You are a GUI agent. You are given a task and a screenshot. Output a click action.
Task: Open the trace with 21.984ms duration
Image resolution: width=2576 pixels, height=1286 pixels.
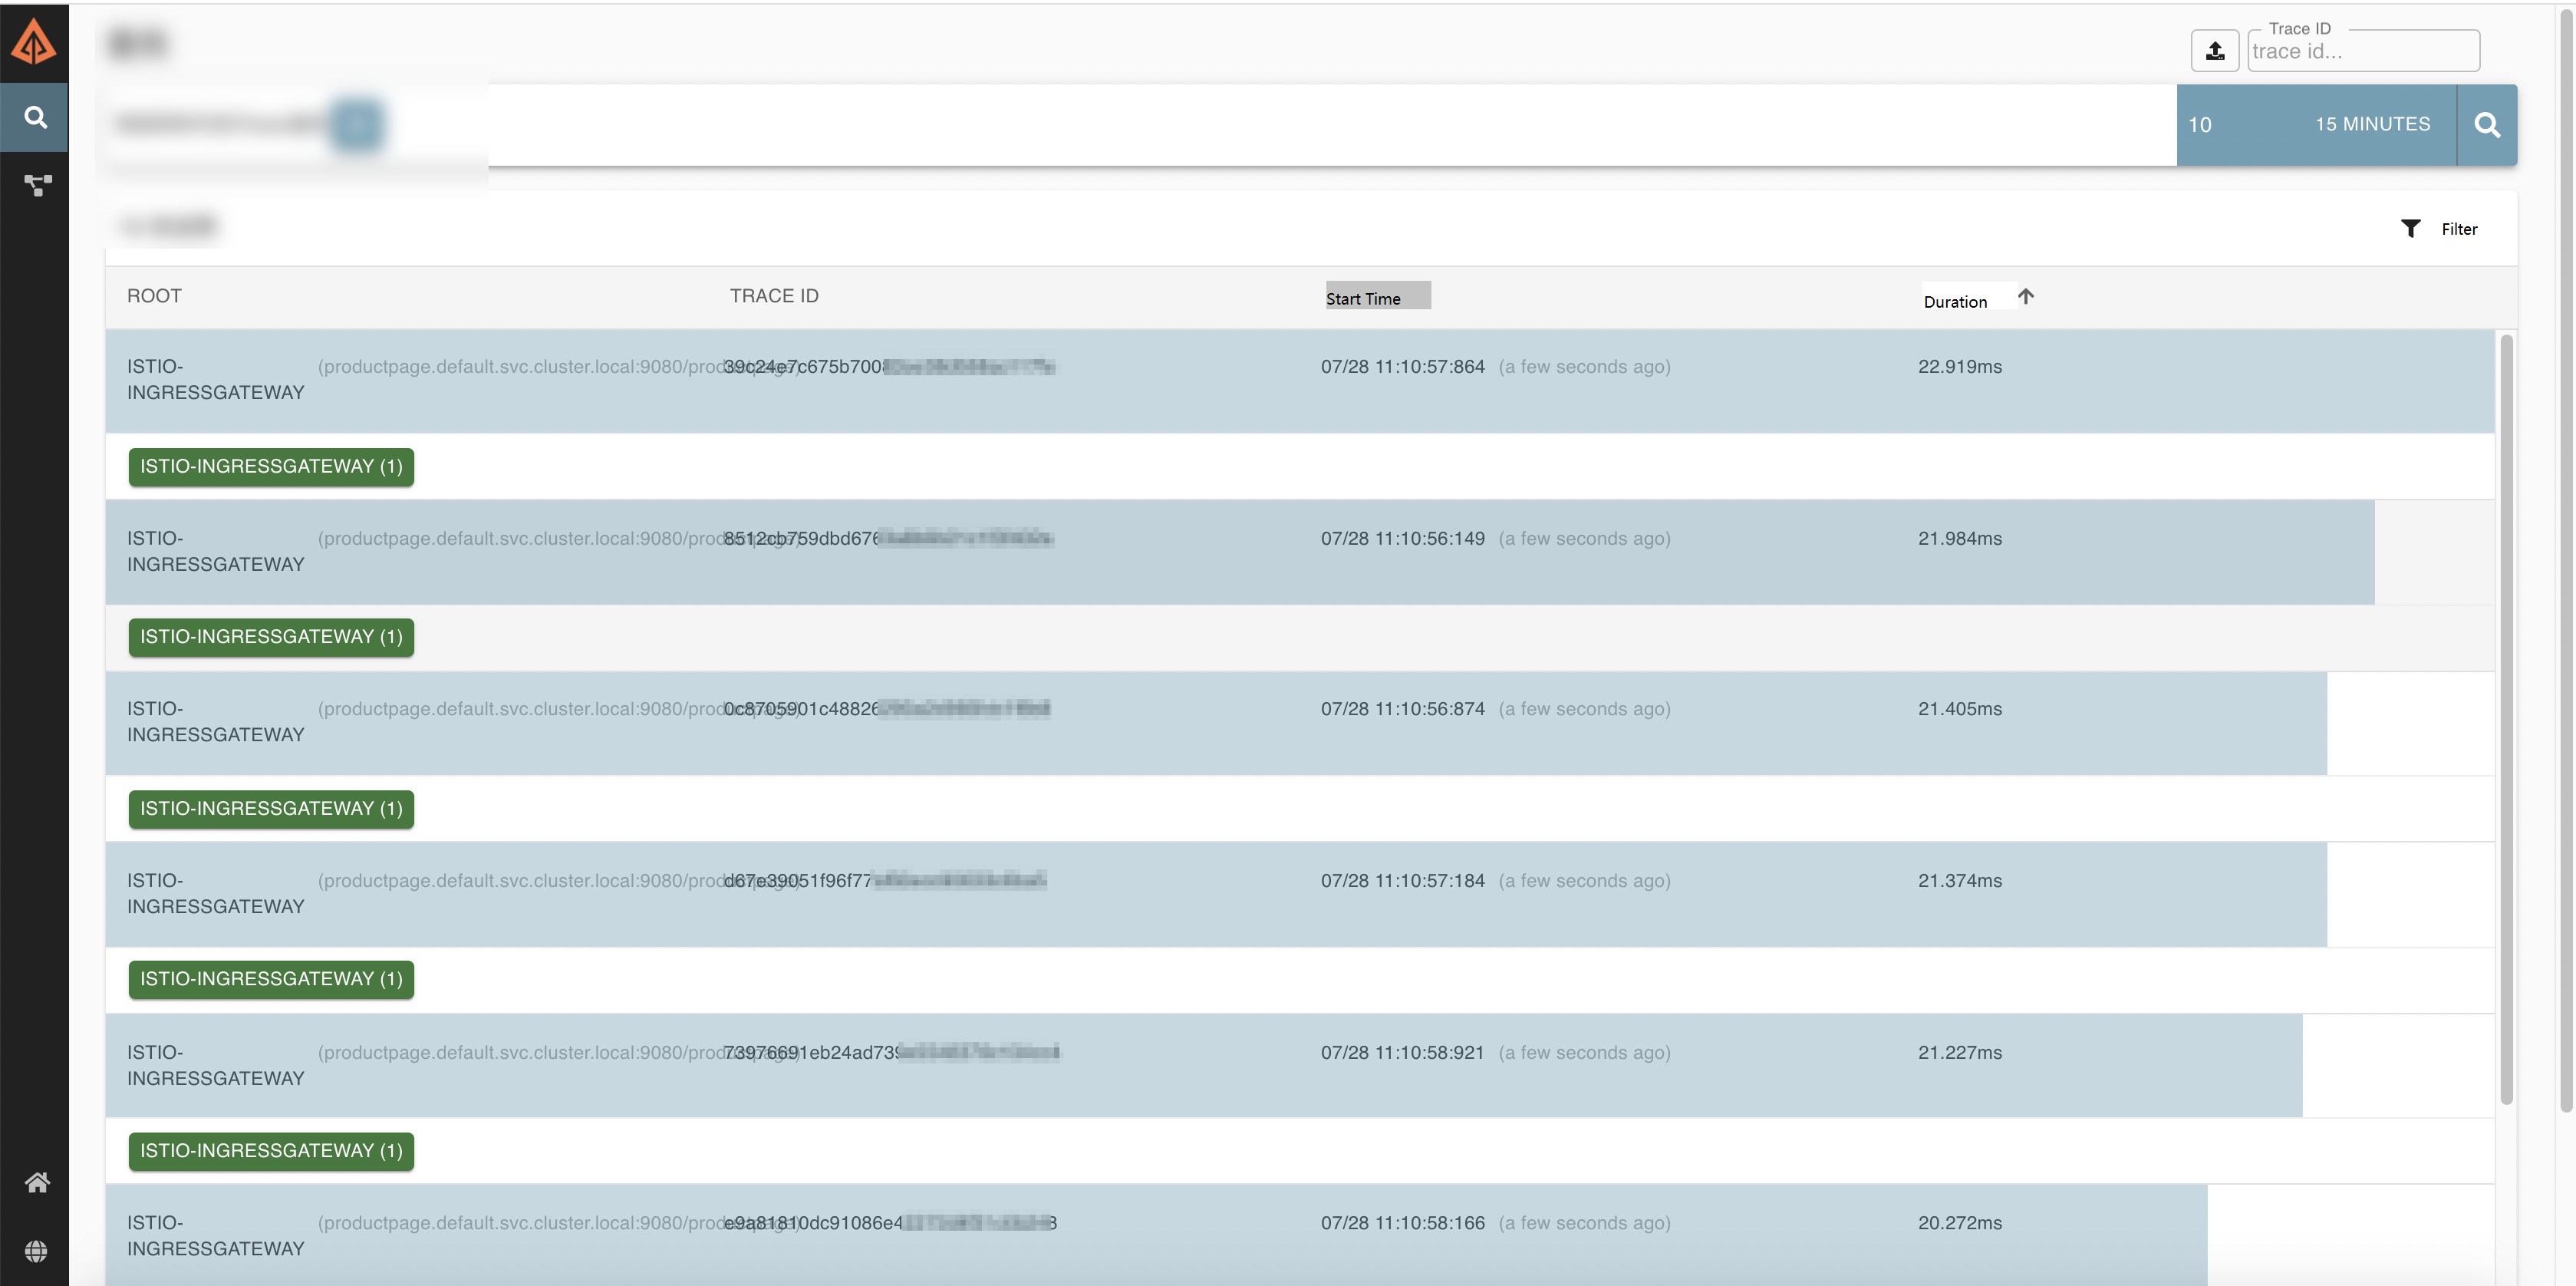[1300, 552]
